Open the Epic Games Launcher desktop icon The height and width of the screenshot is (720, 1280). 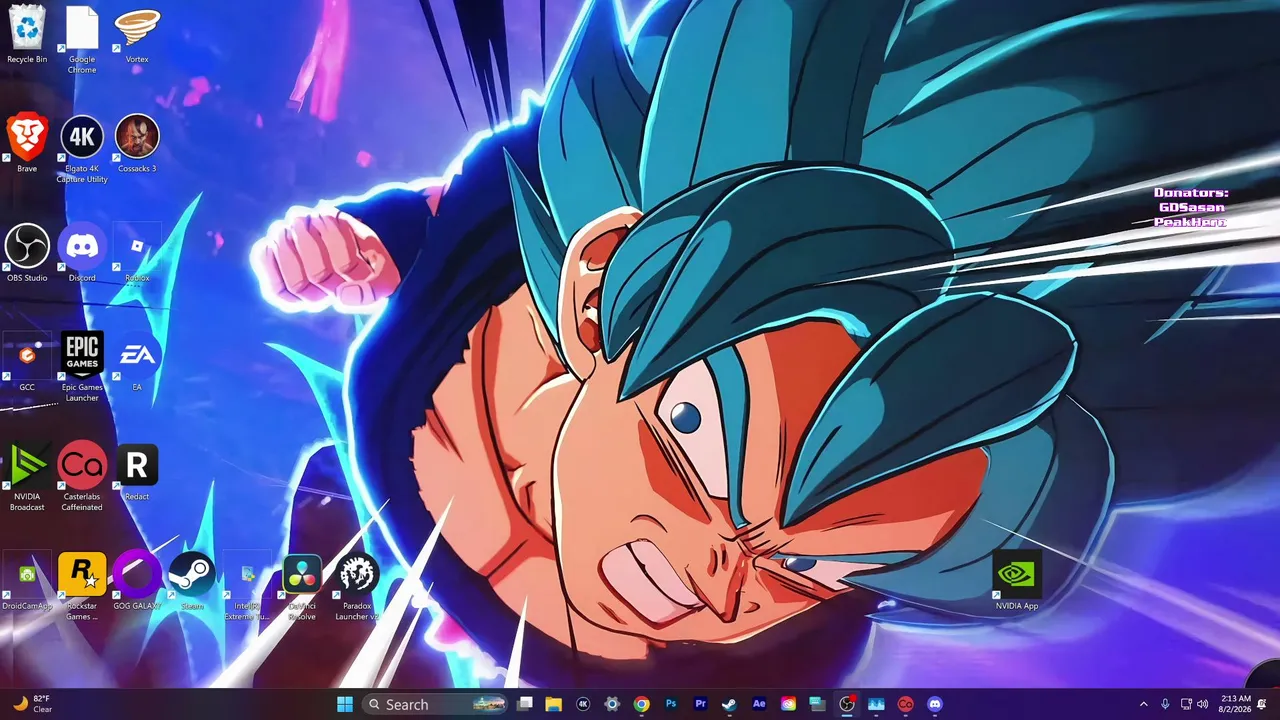tap(82, 367)
